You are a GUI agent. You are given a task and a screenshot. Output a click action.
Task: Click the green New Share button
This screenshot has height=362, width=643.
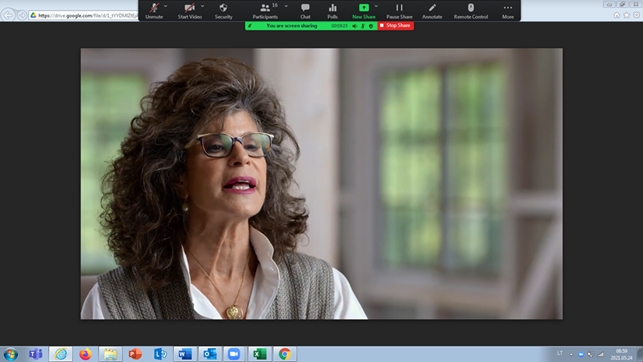(364, 11)
